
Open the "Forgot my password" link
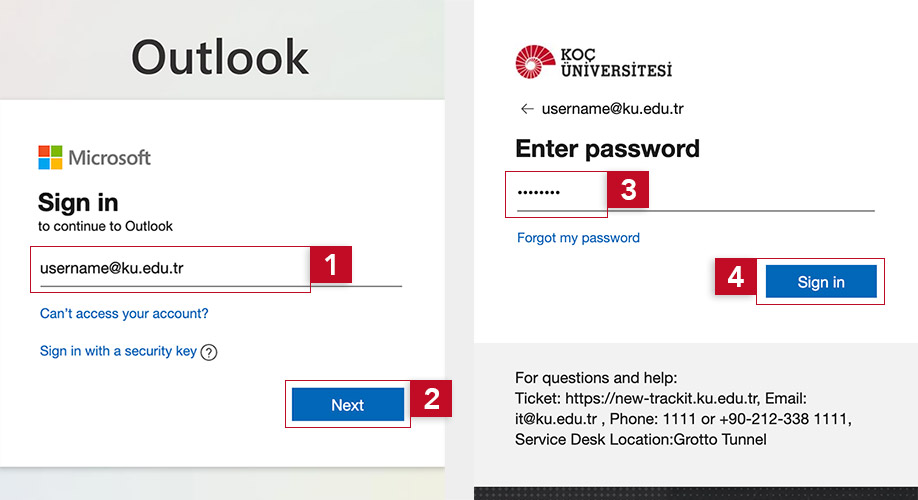click(x=578, y=238)
